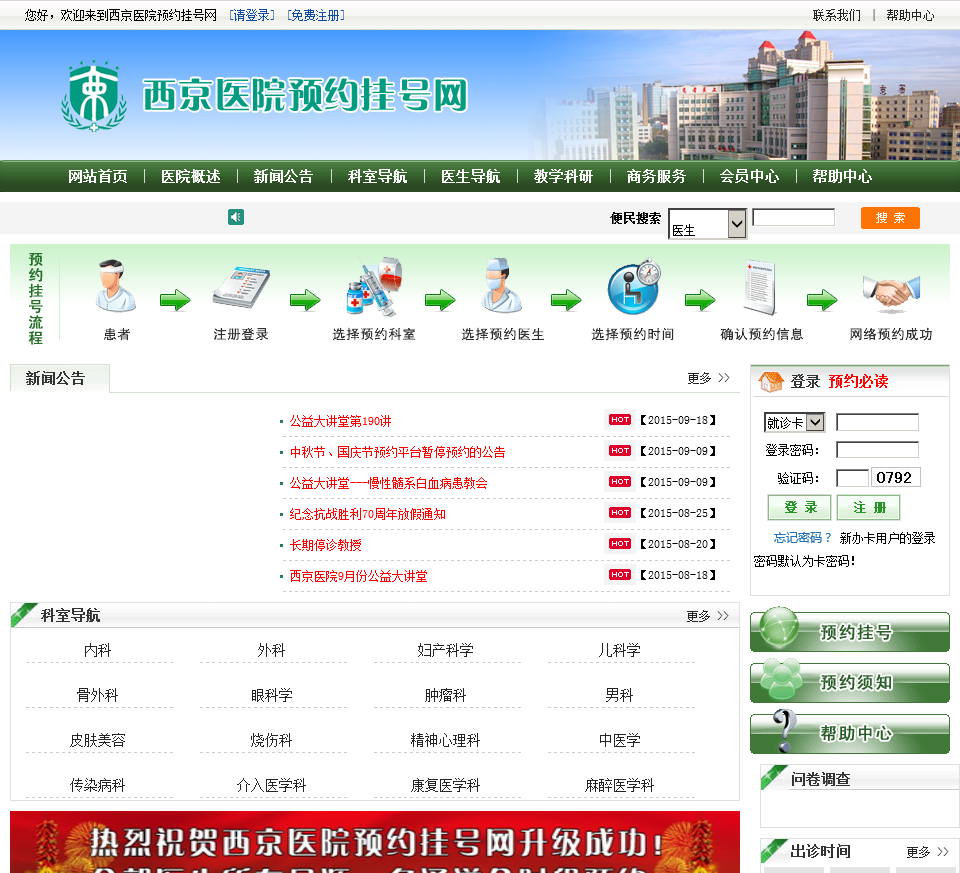Click the orange 搜索 button

(x=890, y=218)
